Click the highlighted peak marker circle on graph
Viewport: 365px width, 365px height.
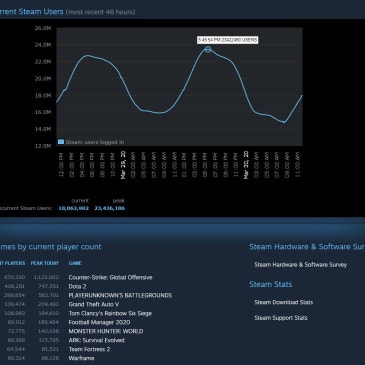pos(208,49)
